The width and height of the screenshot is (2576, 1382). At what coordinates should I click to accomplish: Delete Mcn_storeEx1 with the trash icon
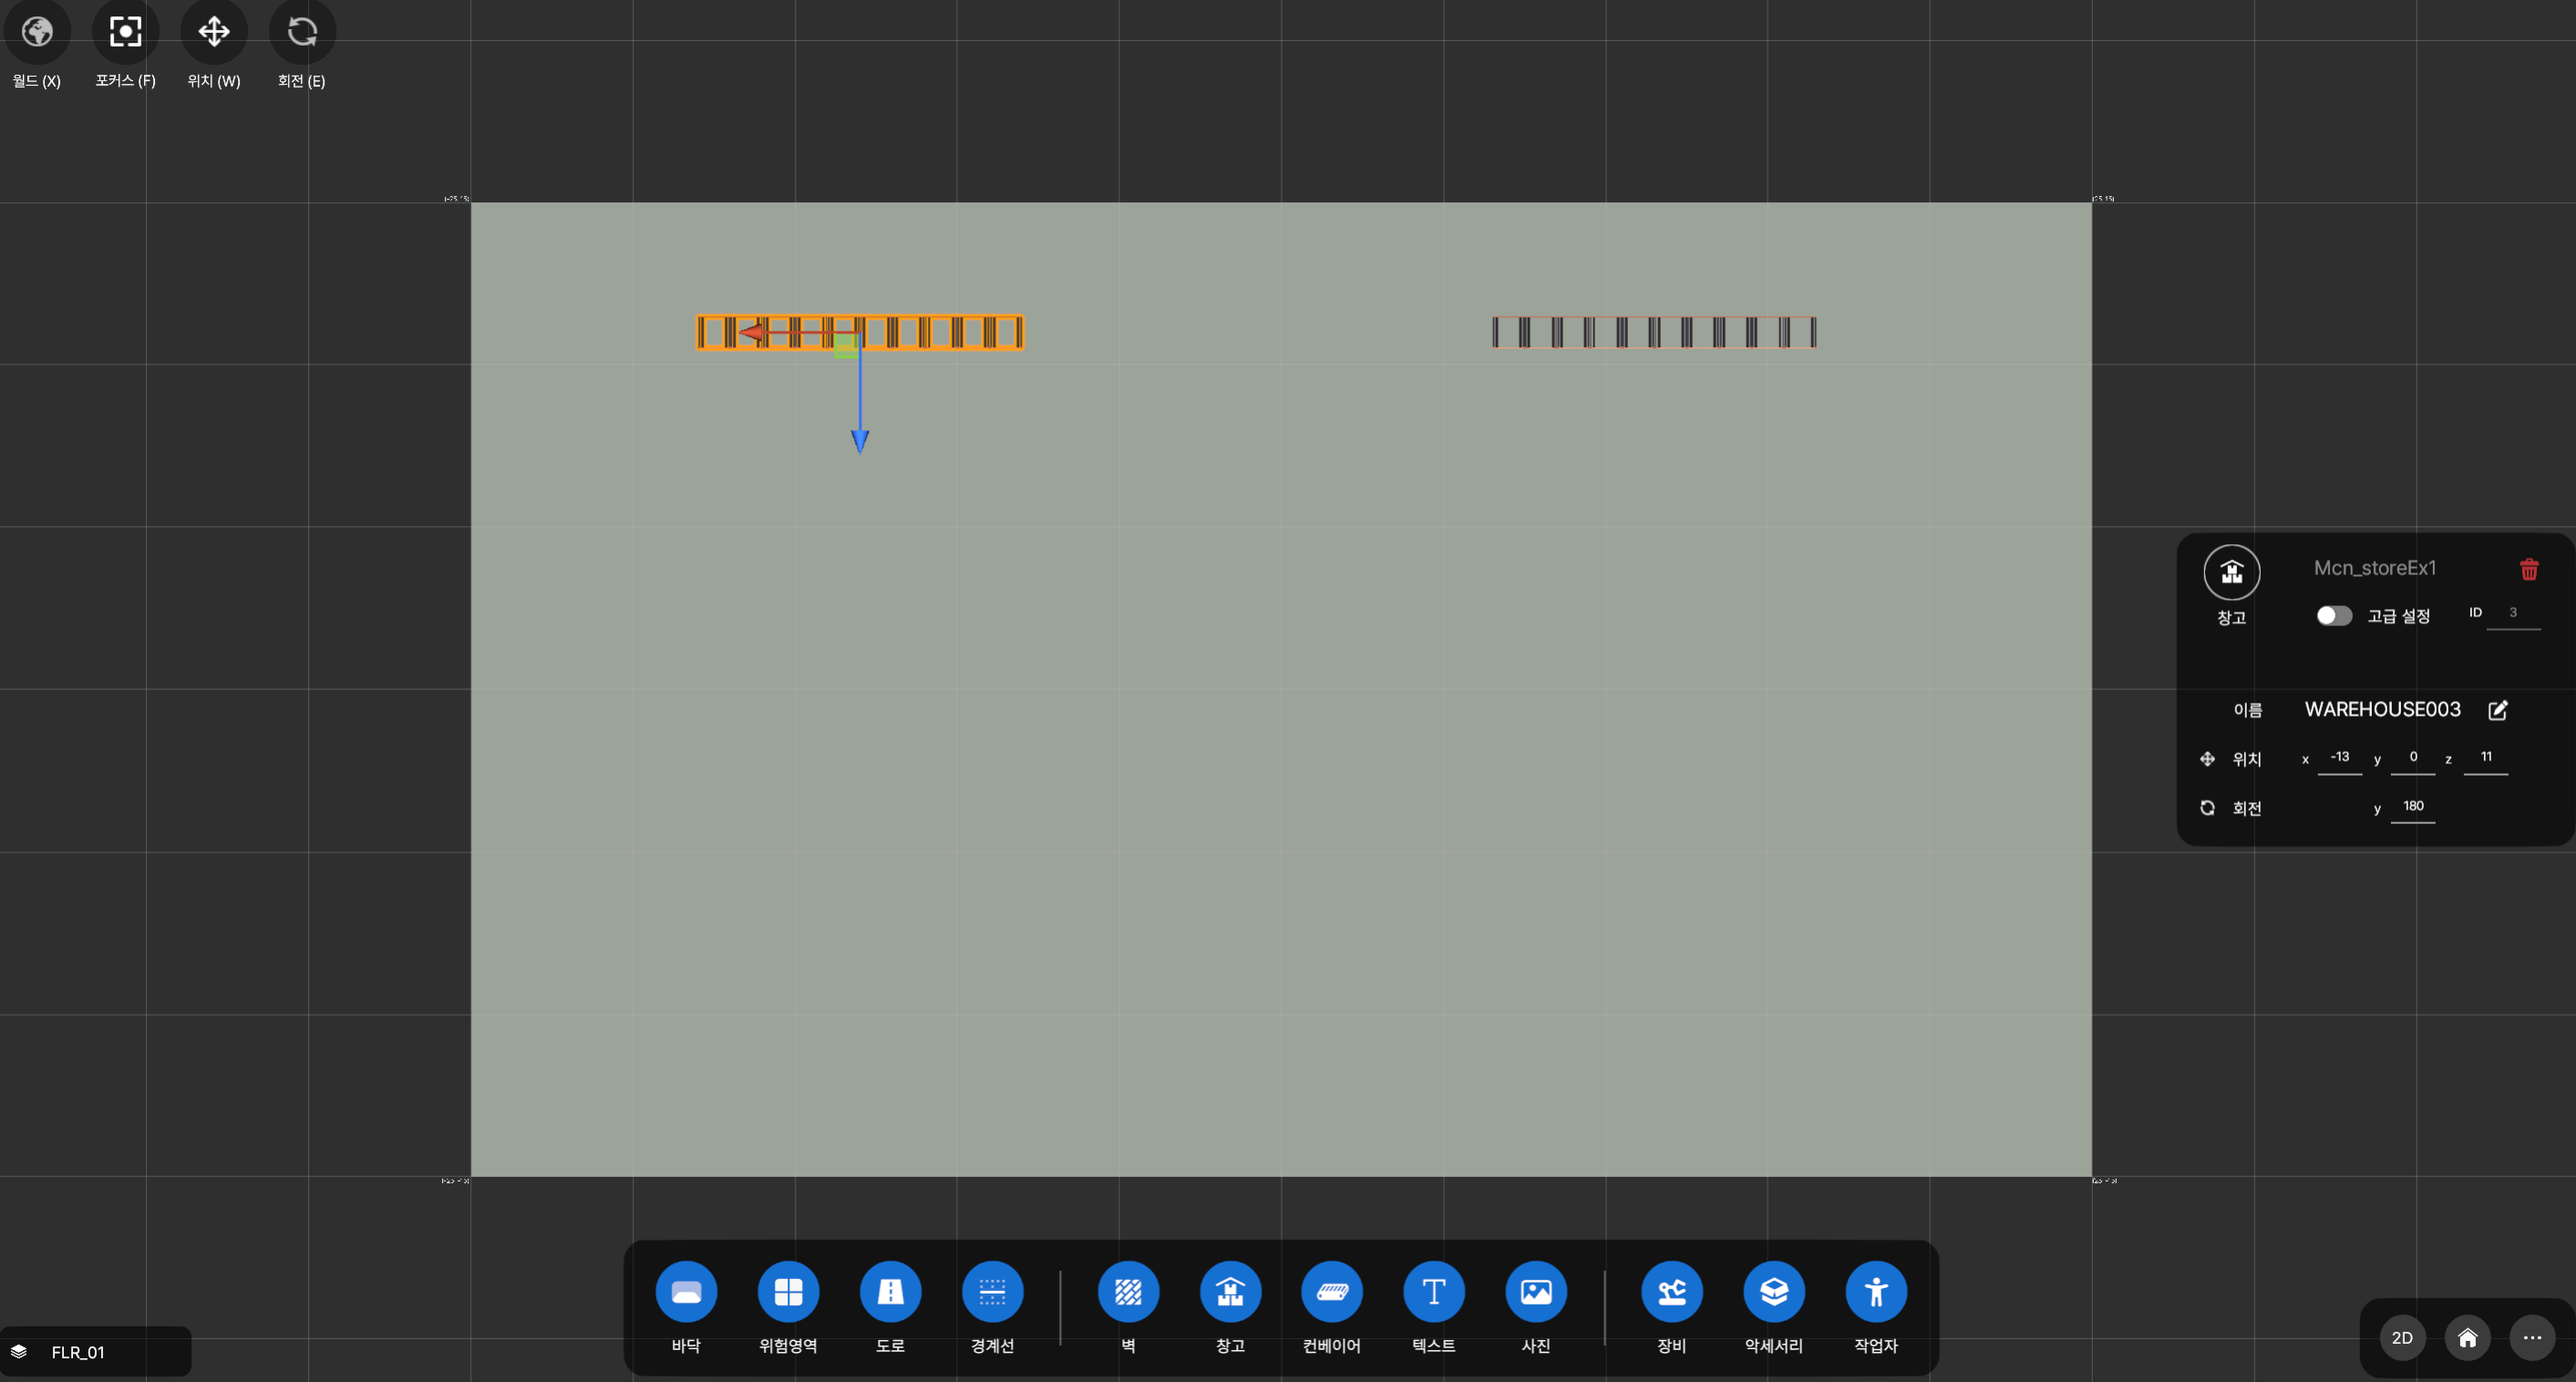[x=2529, y=569]
